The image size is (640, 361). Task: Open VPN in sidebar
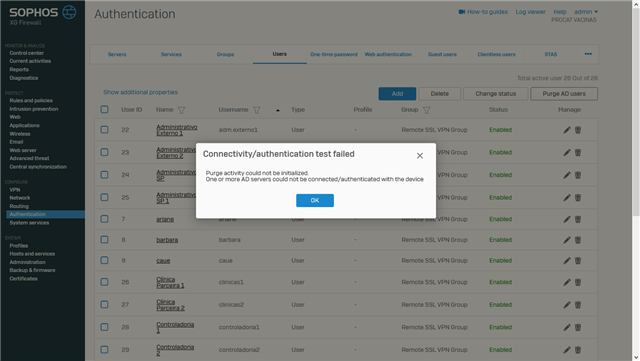click(15, 190)
